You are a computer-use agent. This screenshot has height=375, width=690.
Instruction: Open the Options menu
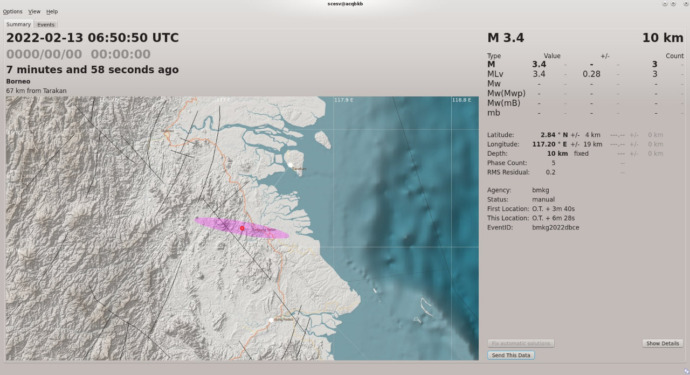point(12,11)
